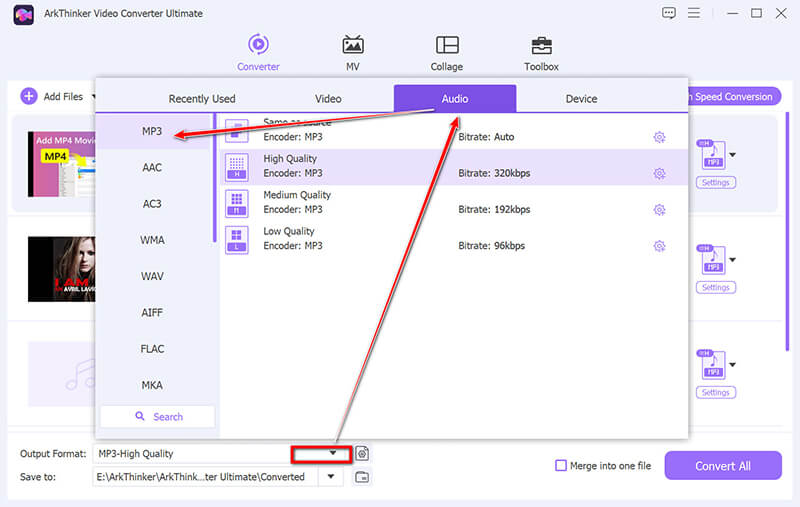
Task: Click the Add Files plus icon
Action: pos(29,96)
